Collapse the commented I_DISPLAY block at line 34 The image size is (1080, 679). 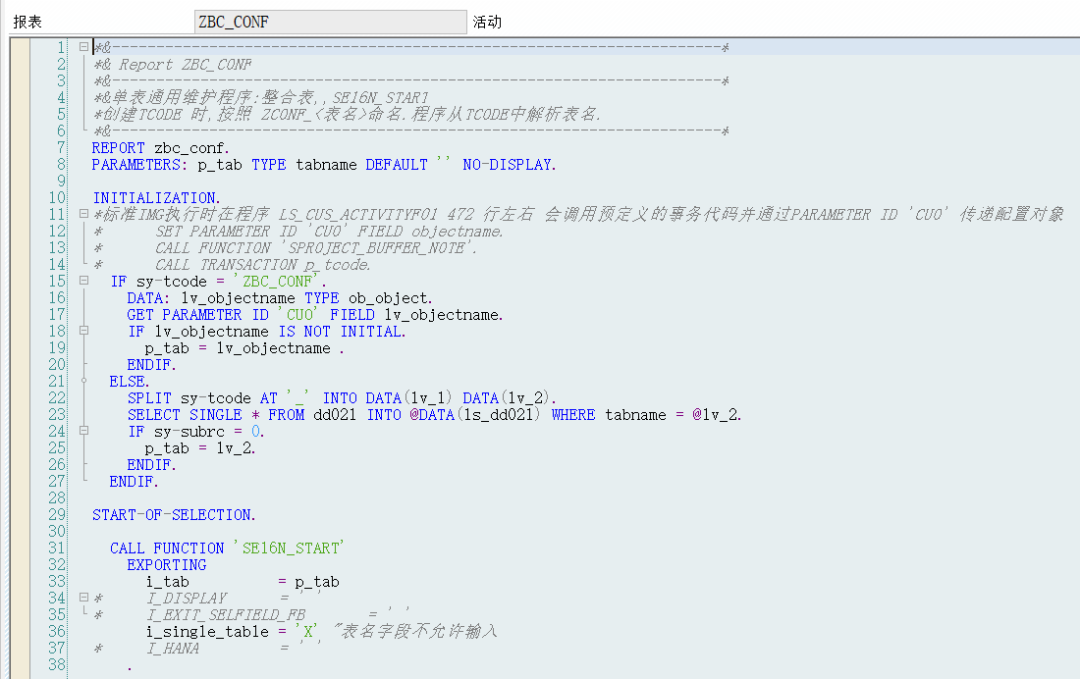pyautogui.click(x=83, y=598)
